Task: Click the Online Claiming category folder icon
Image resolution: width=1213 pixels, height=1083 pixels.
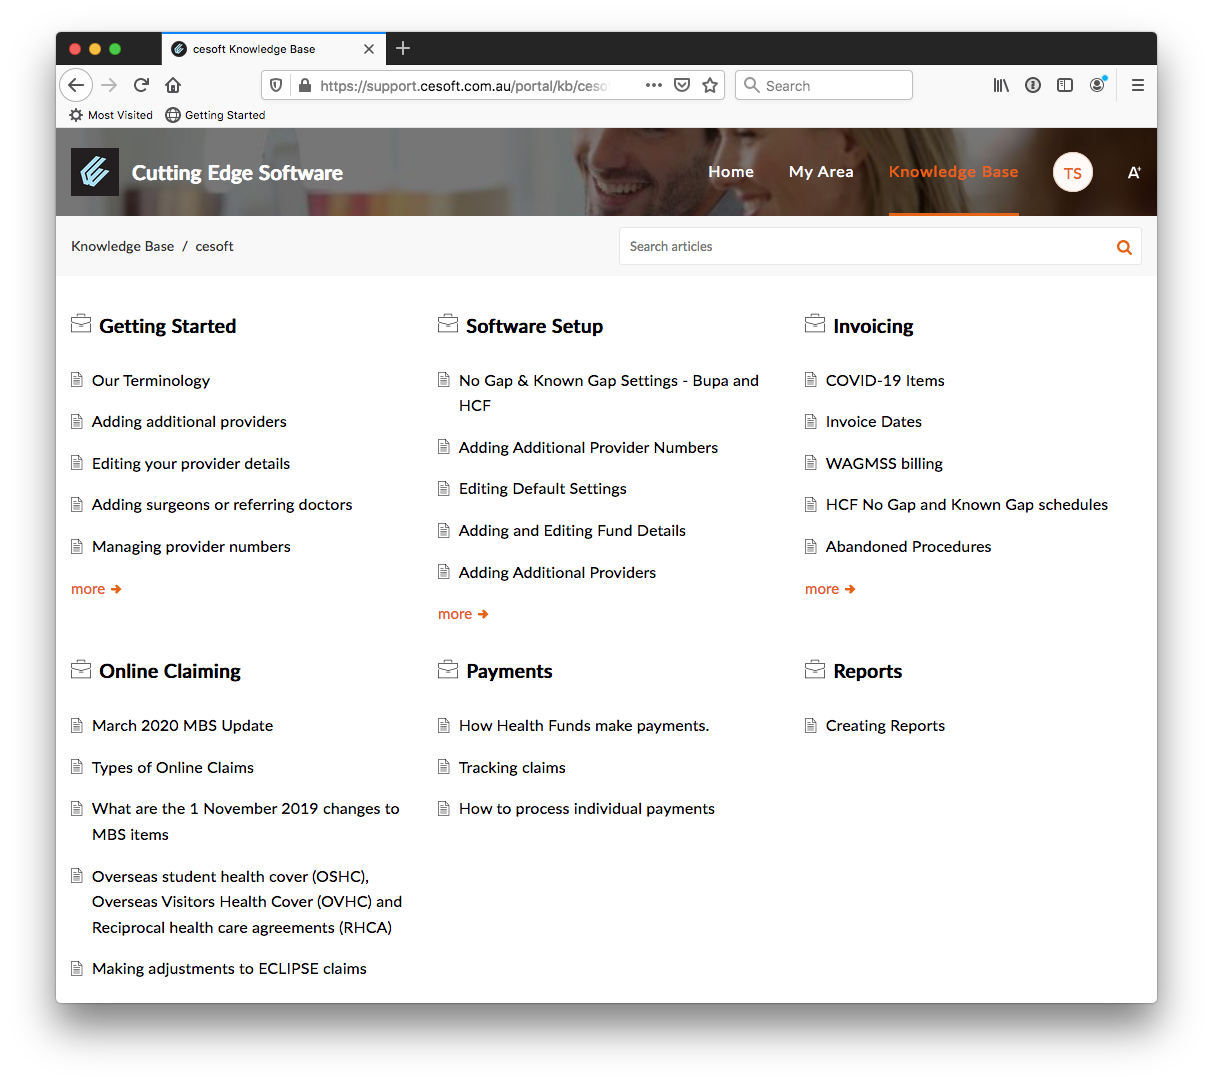Action: coord(81,669)
